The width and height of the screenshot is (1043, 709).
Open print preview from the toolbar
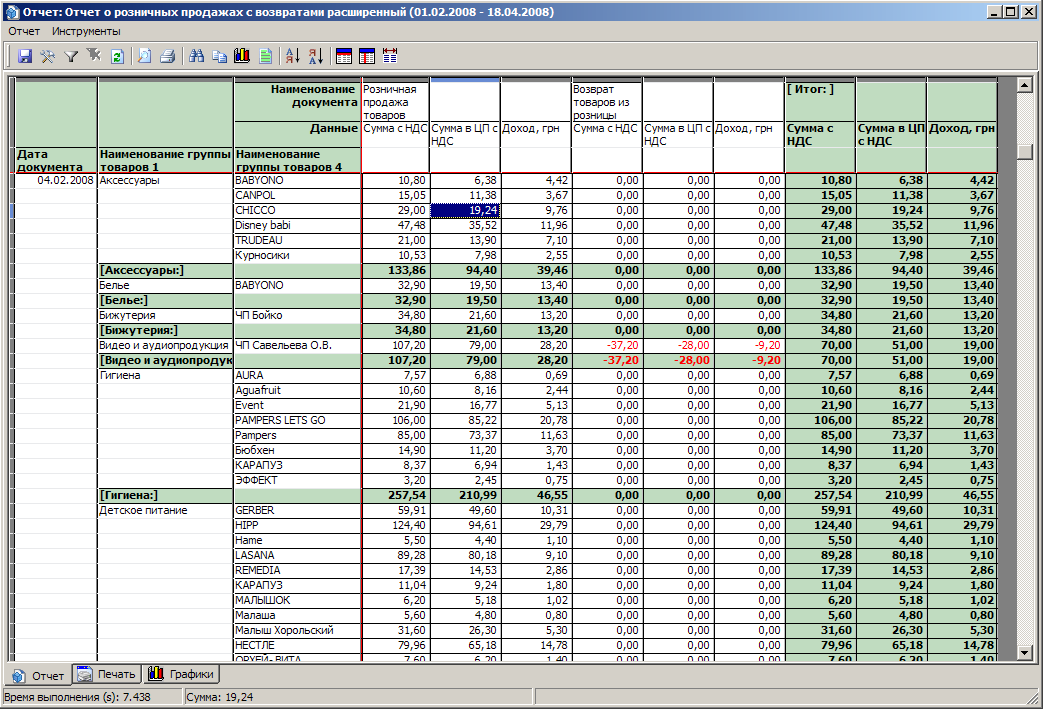[146, 57]
